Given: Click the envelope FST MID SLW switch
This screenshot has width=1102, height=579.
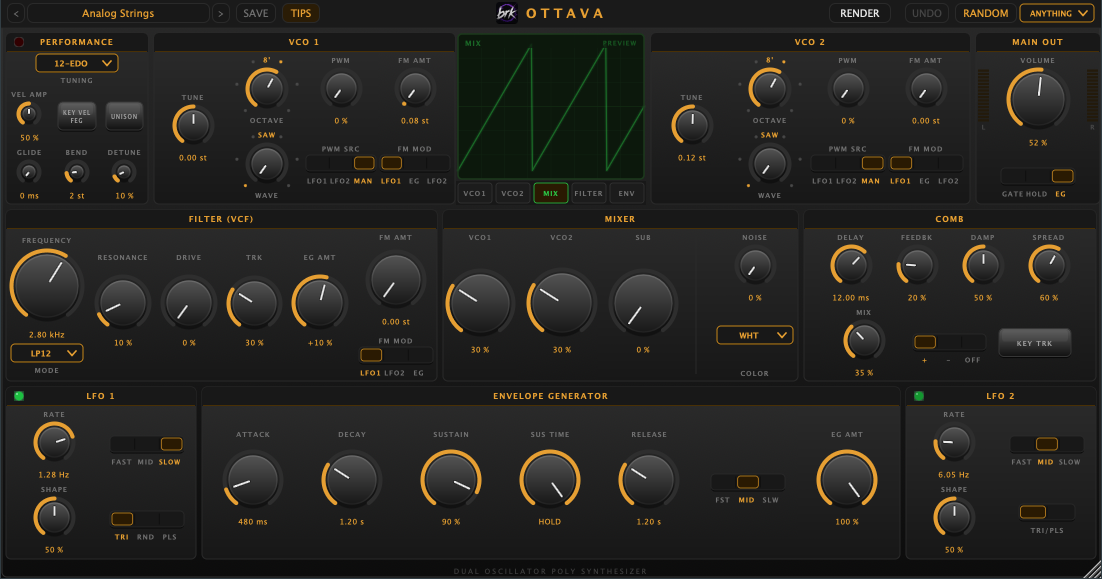Looking at the screenshot, I should coord(747,482).
